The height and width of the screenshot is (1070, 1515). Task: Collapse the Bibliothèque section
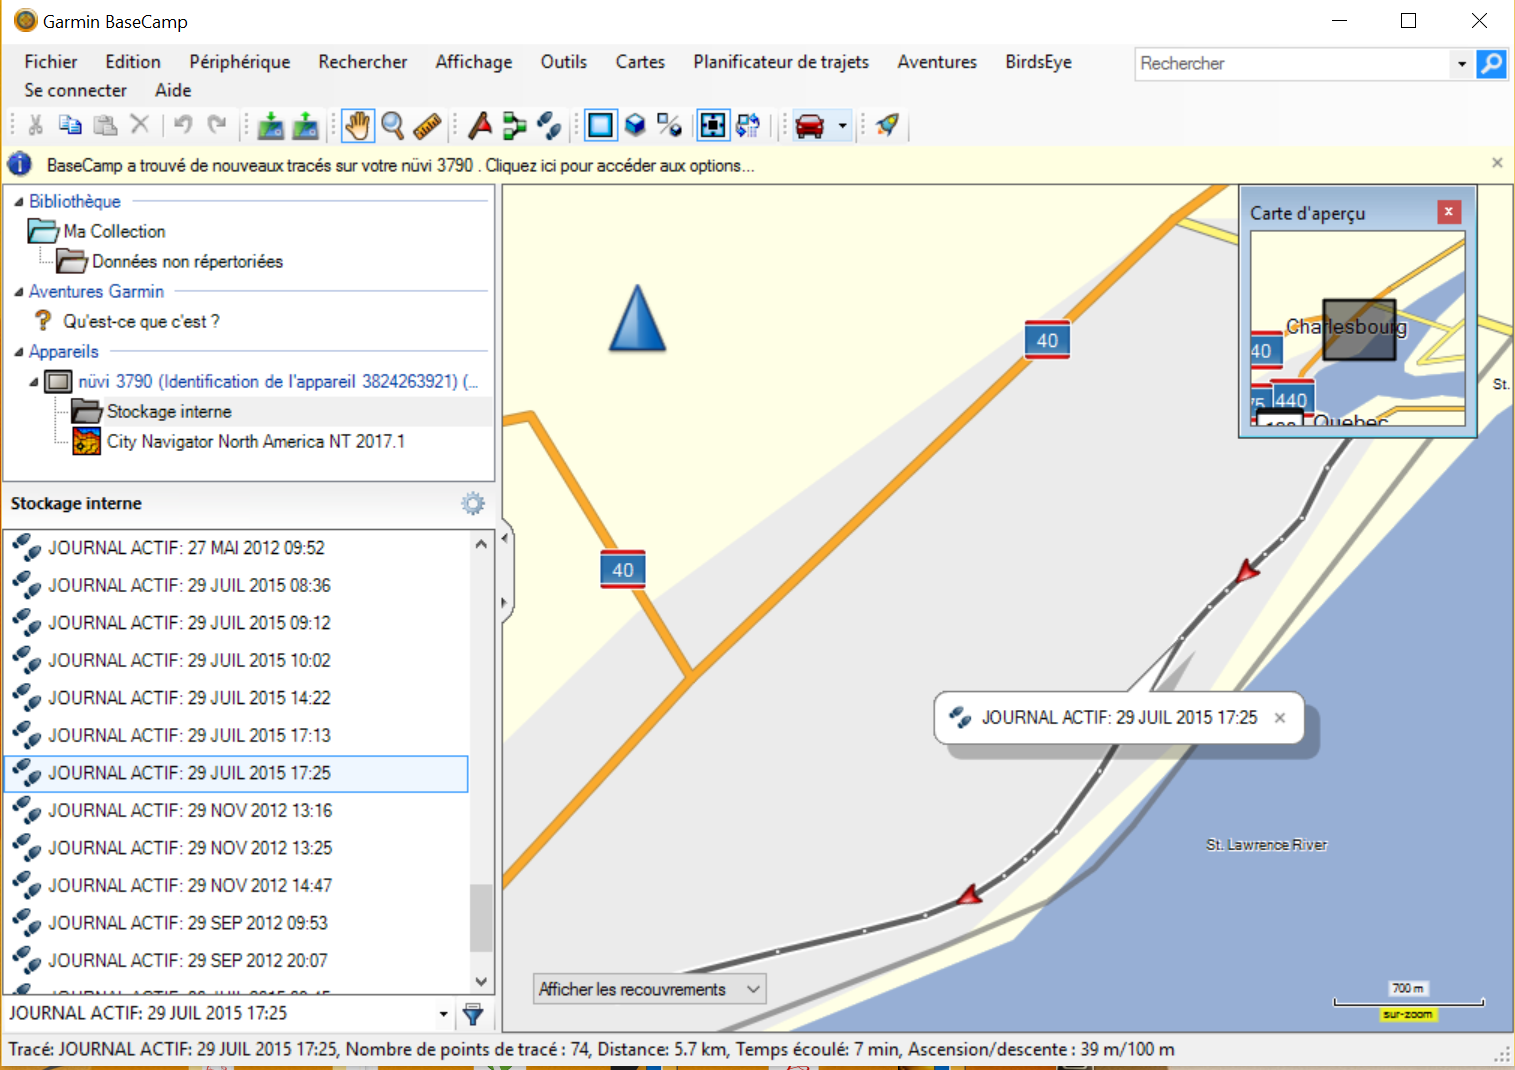pyautogui.click(x=18, y=202)
